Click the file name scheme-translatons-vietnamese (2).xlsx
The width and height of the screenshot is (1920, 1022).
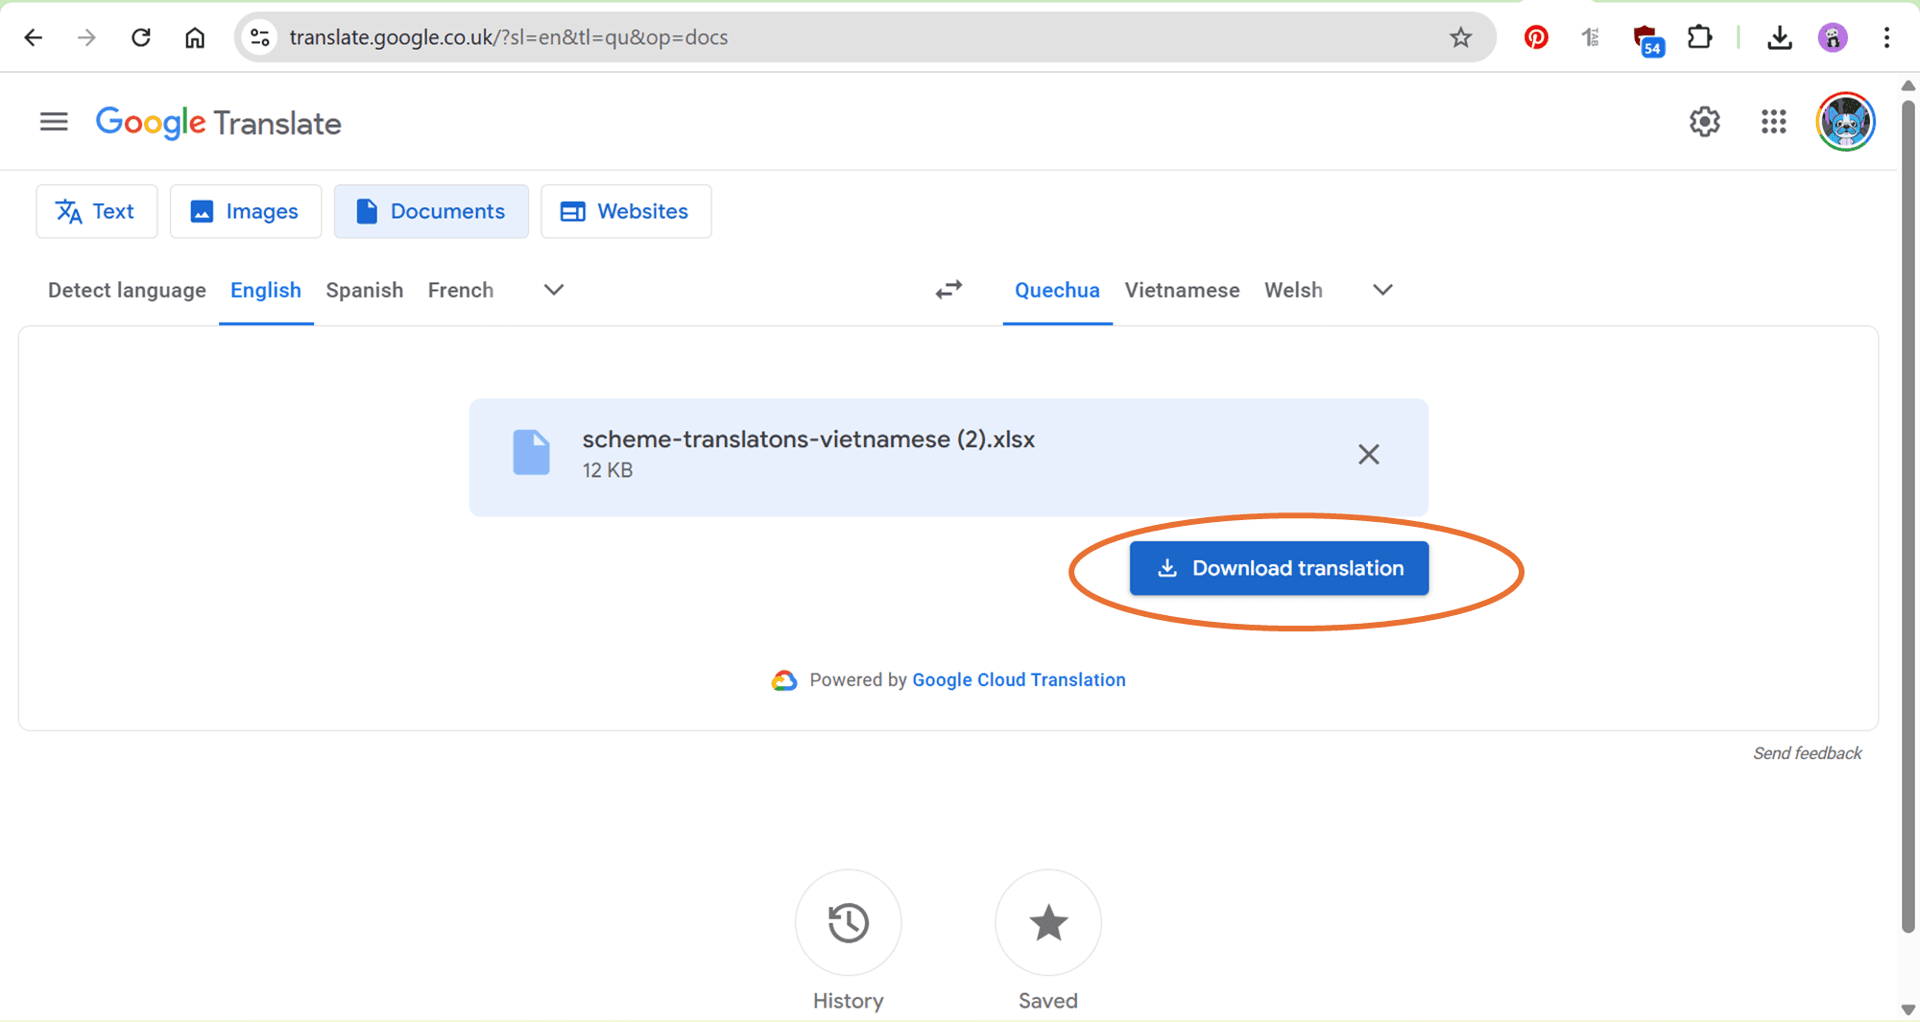[808, 439]
